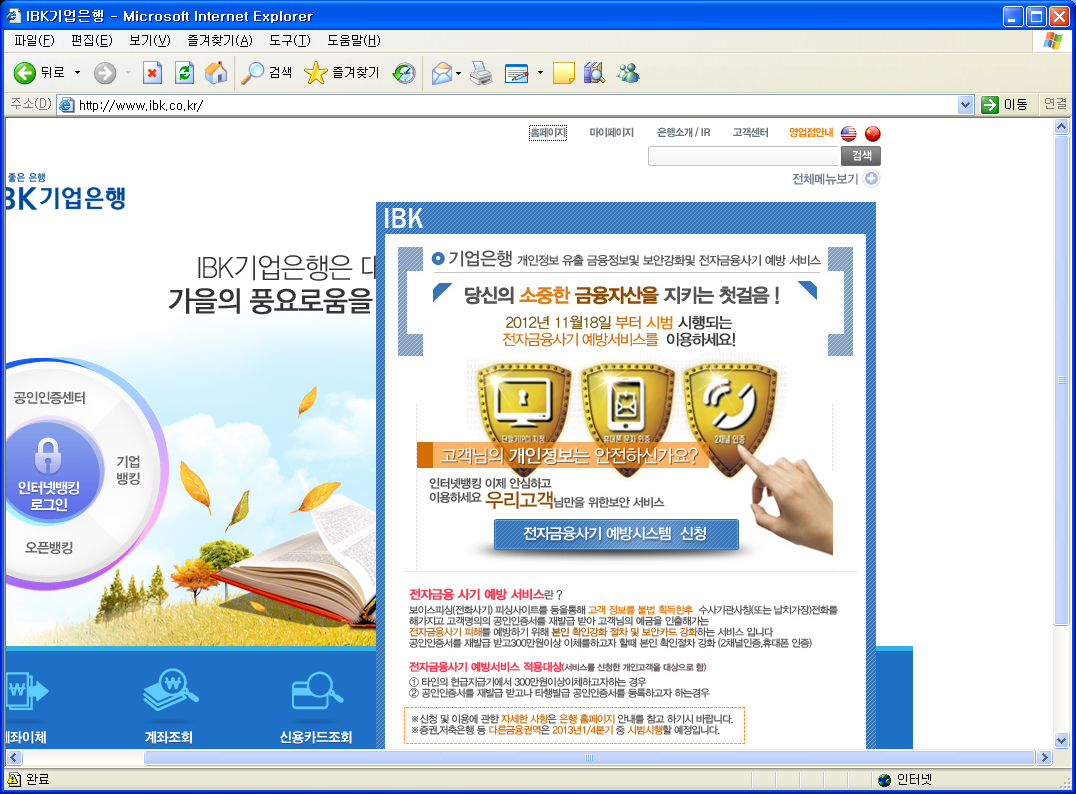
Task: Click the vertical scrollbar down arrow
Action: tap(1062, 740)
